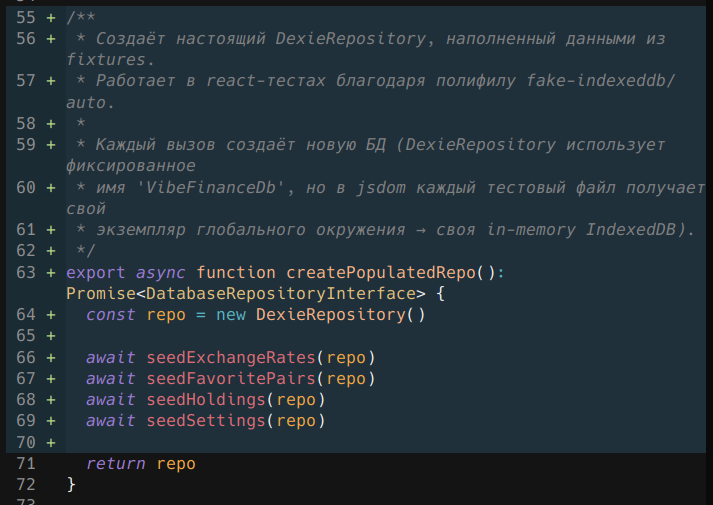713x505 pixels.
Task: Click the 'export' keyword
Action: pos(95,273)
